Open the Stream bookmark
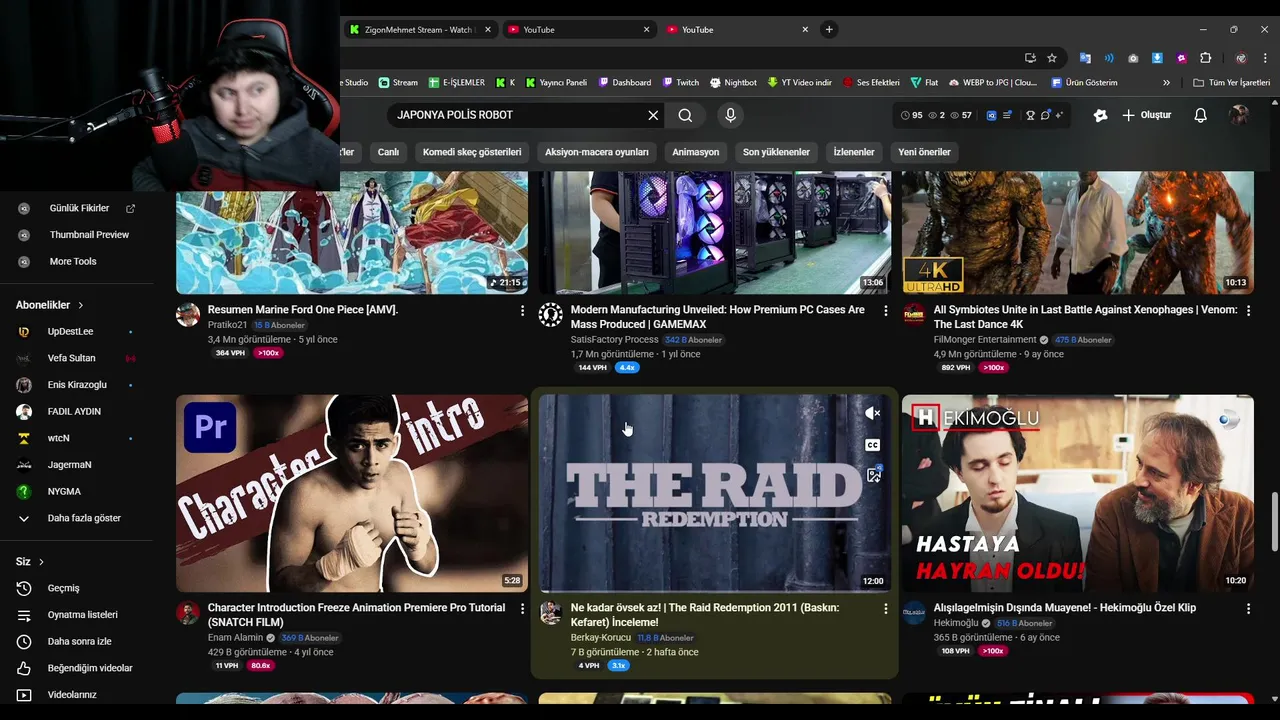The width and height of the screenshot is (1280, 720). [398, 83]
